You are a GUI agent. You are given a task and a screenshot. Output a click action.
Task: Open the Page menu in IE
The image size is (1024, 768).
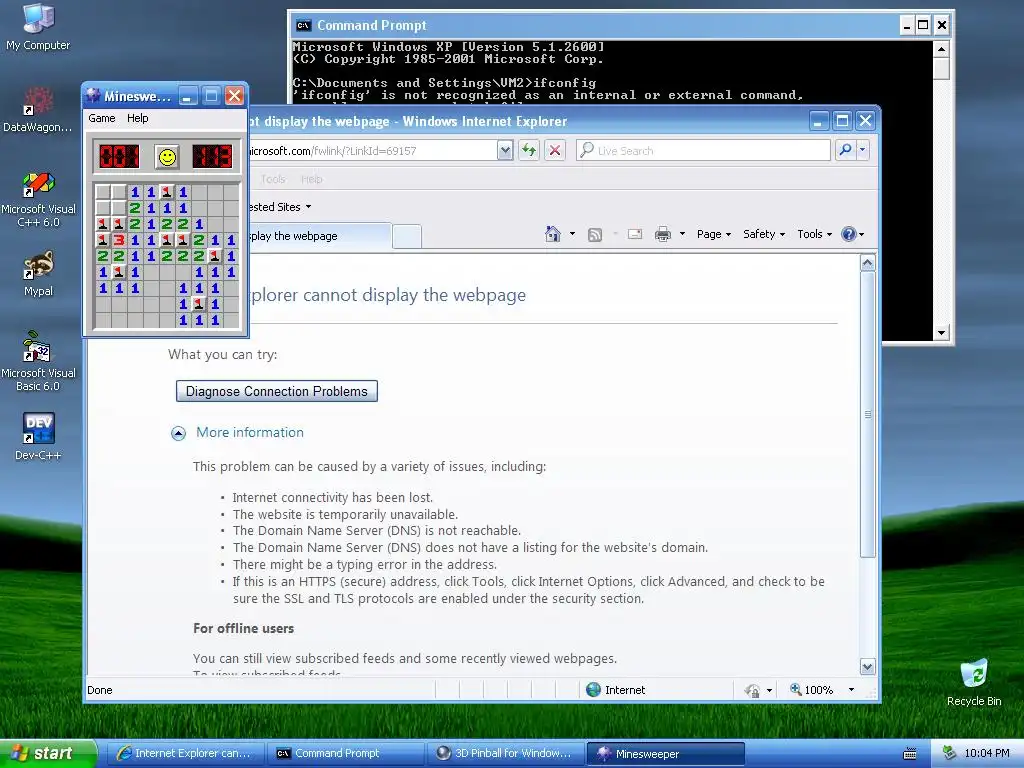coord(714,234)
